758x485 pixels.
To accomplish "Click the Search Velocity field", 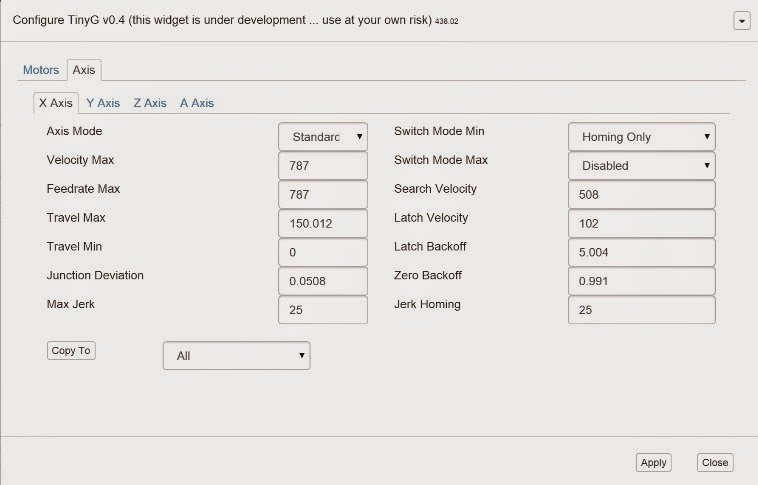I will [x=641, y=195].
